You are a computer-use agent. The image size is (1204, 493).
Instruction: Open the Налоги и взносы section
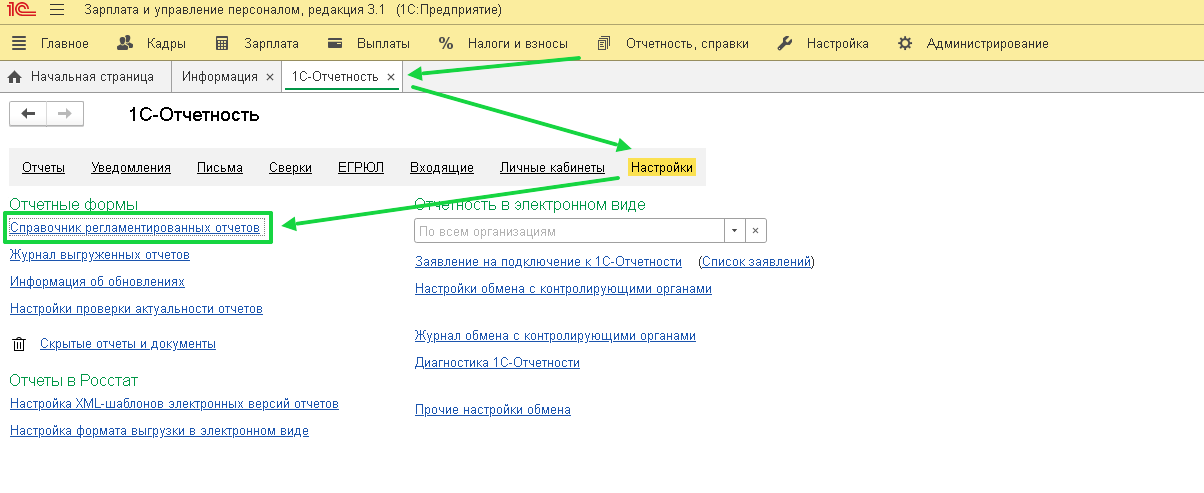[503, 44]
